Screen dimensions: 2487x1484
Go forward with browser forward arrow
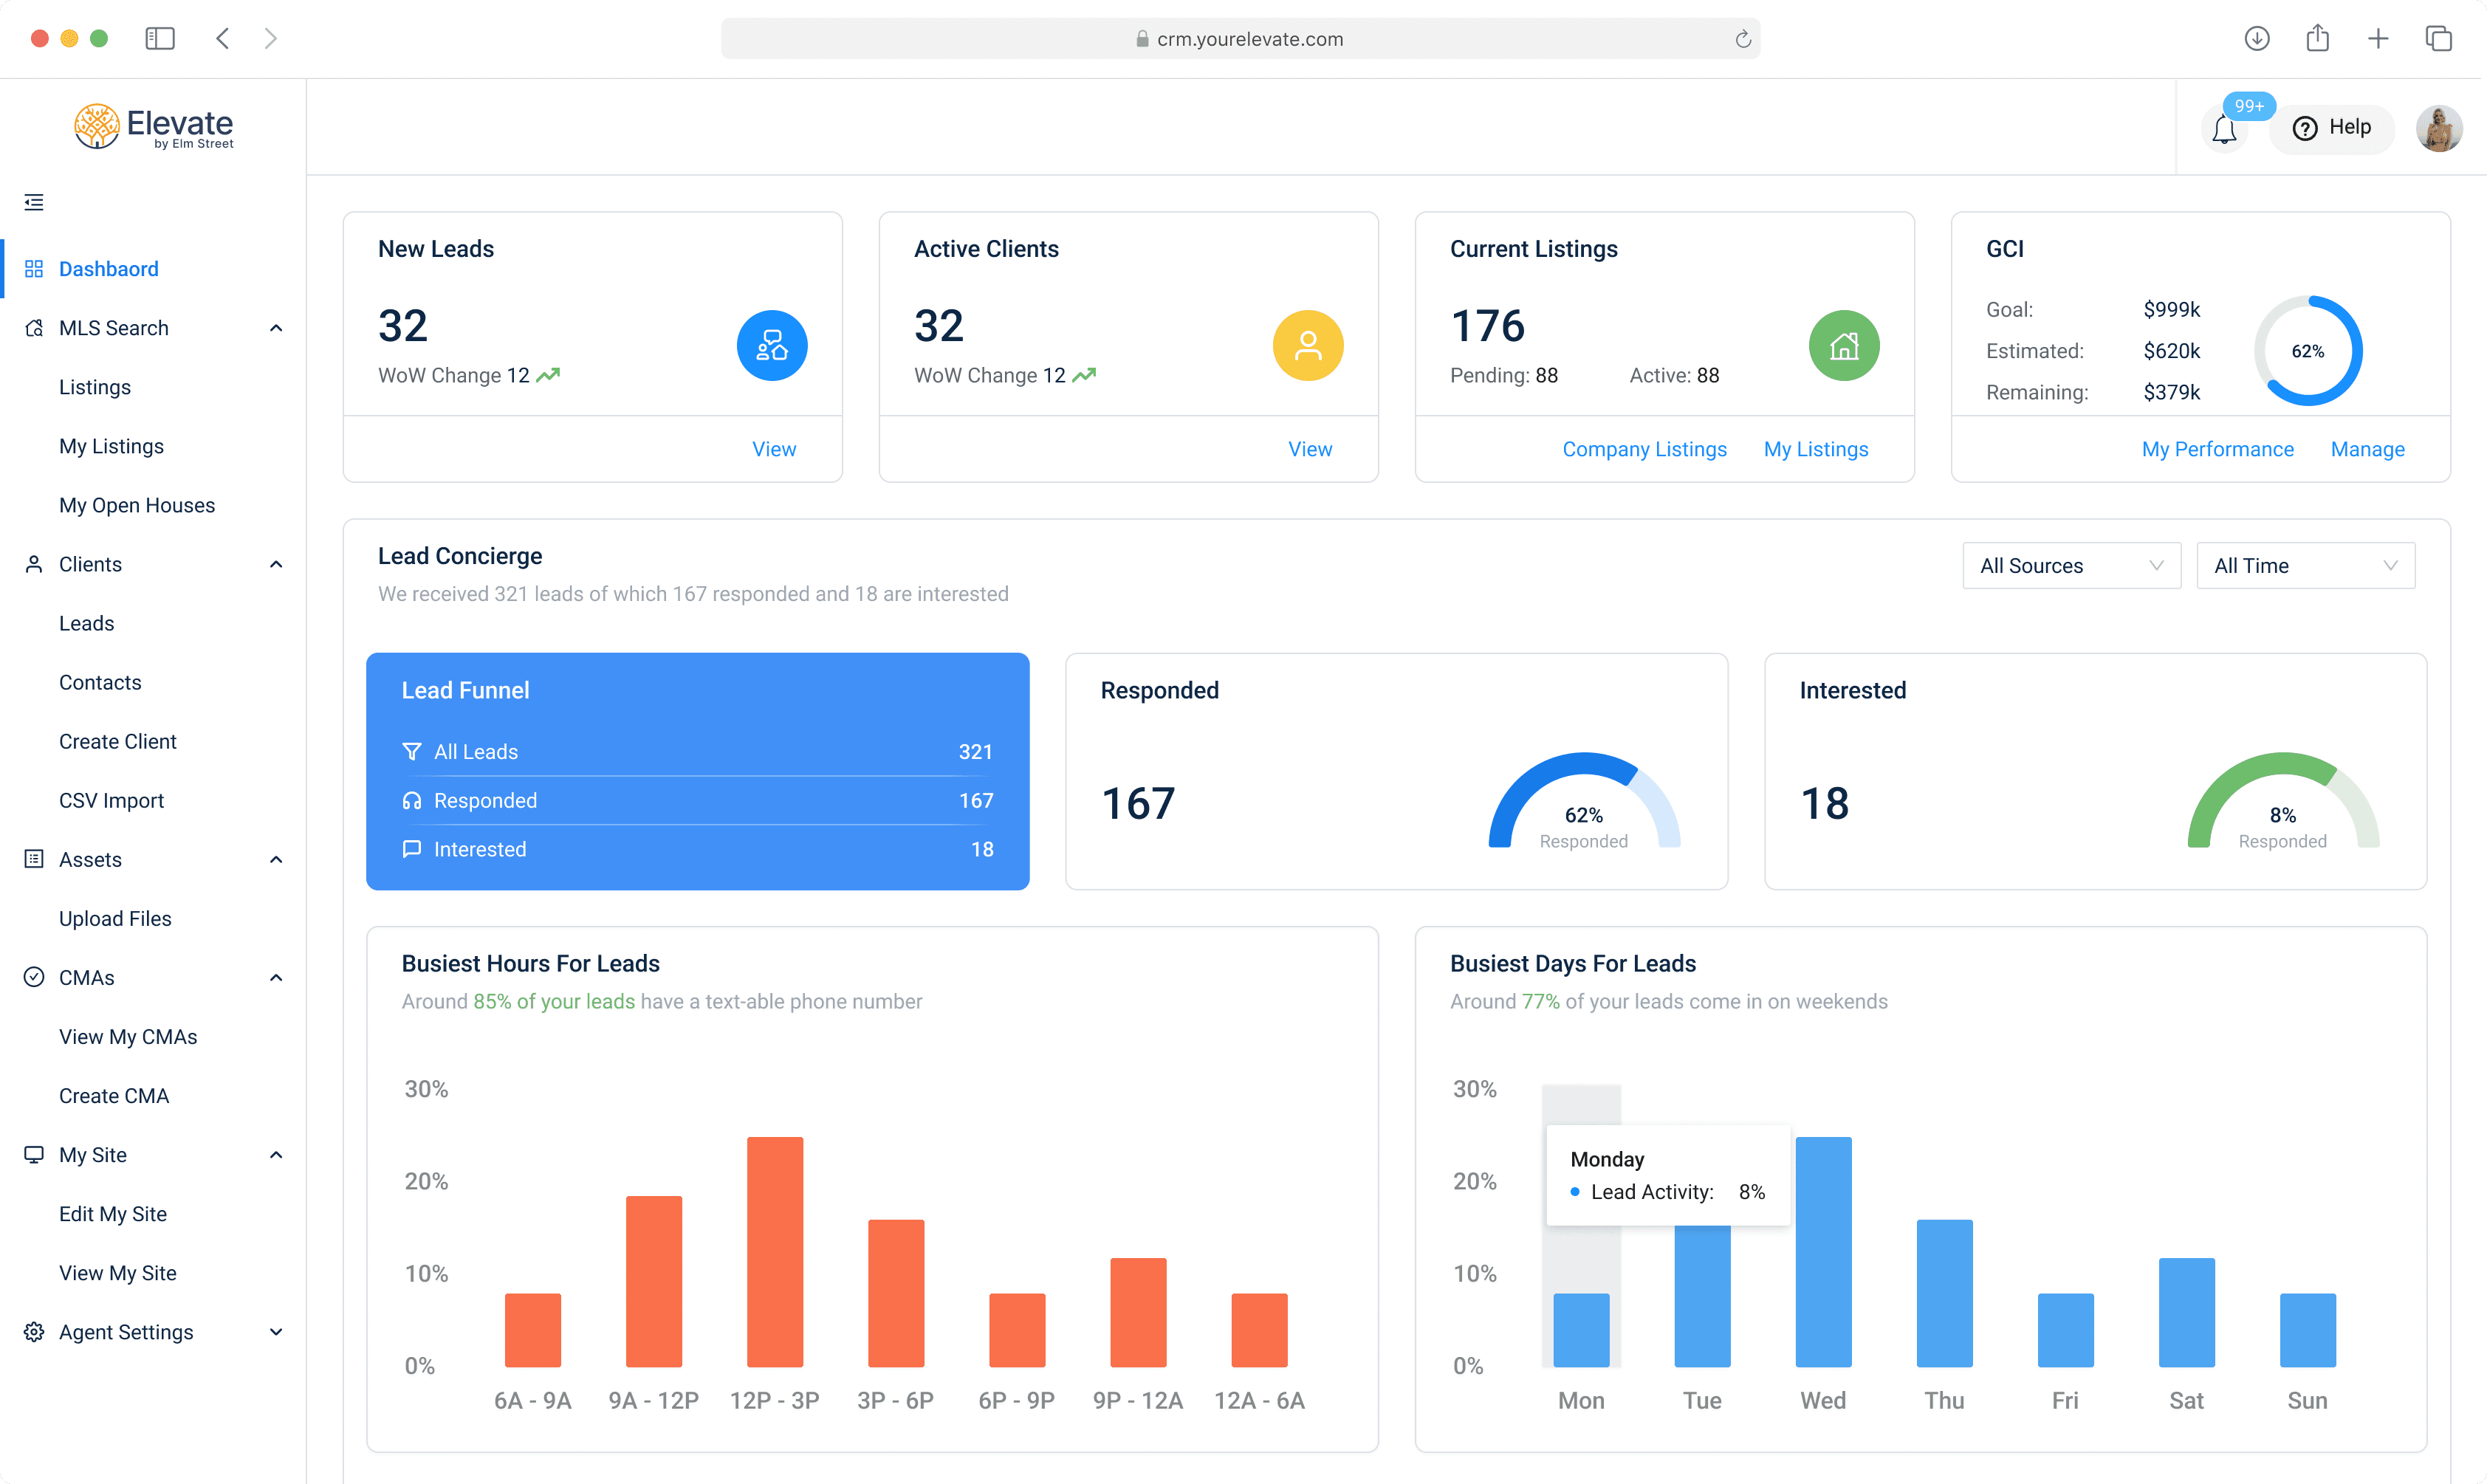pos(271,38)
